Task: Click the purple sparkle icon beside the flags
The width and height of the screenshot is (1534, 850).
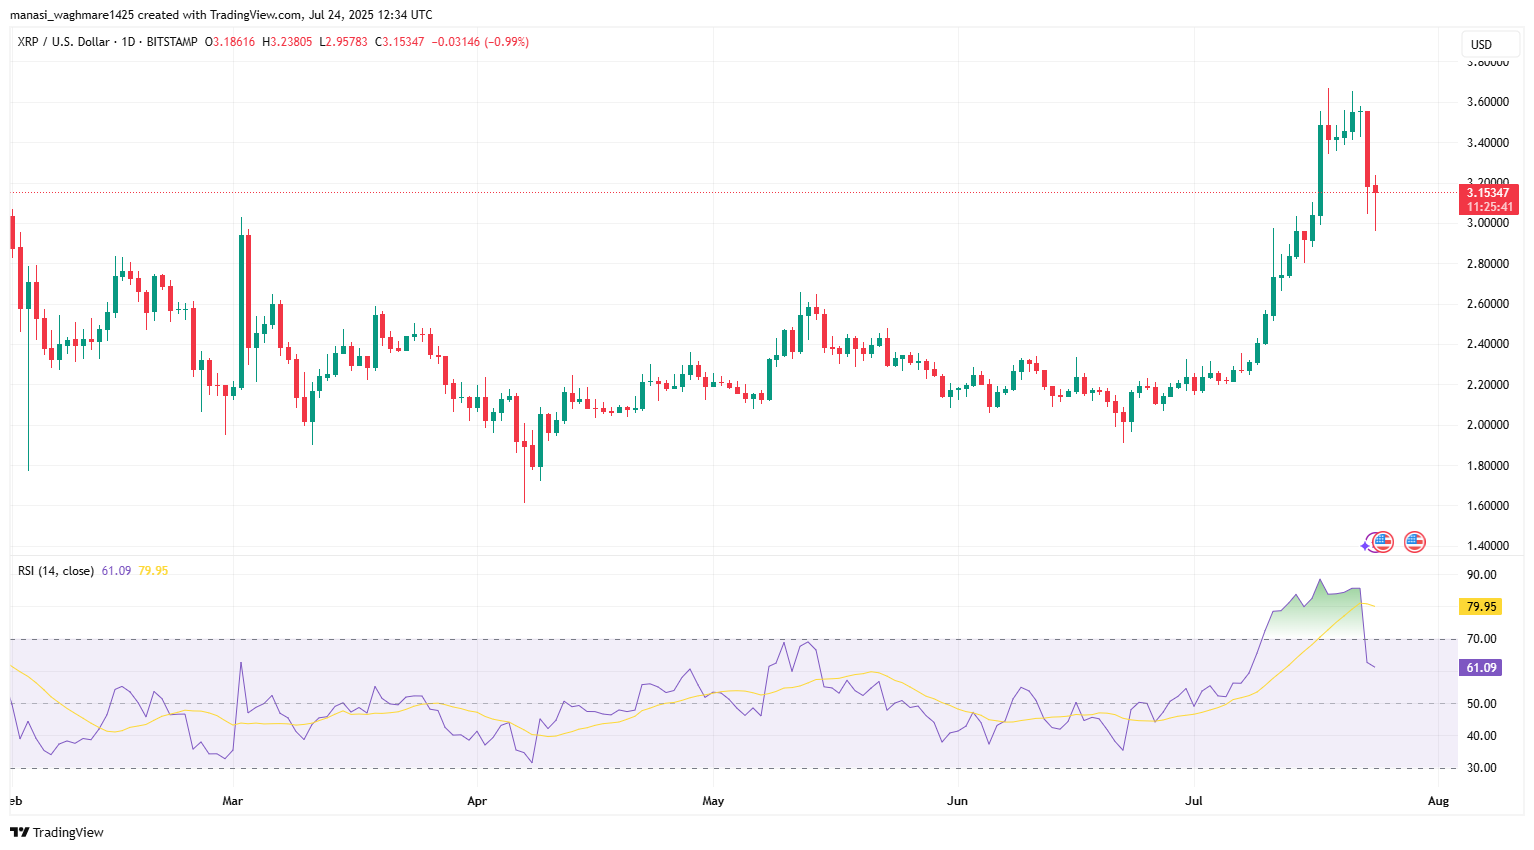Action: coord(1365,545)
